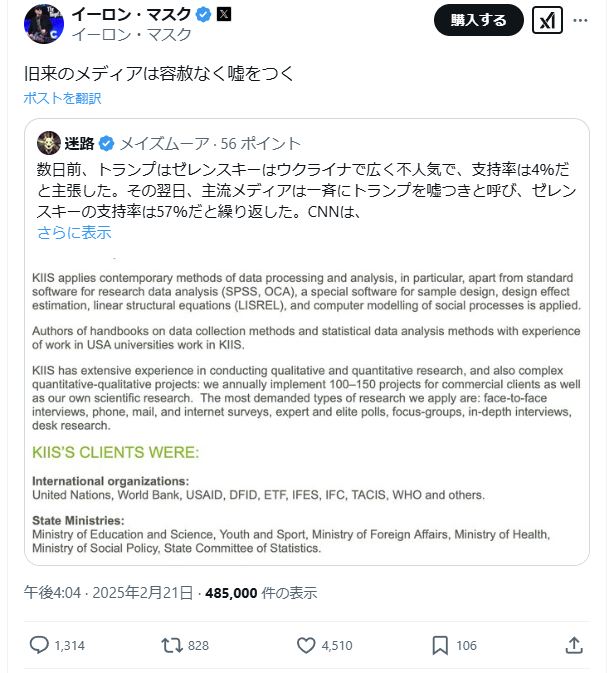Bookmark this post
This screenshot has width=607, height=673.
click(x=440, y=645)
